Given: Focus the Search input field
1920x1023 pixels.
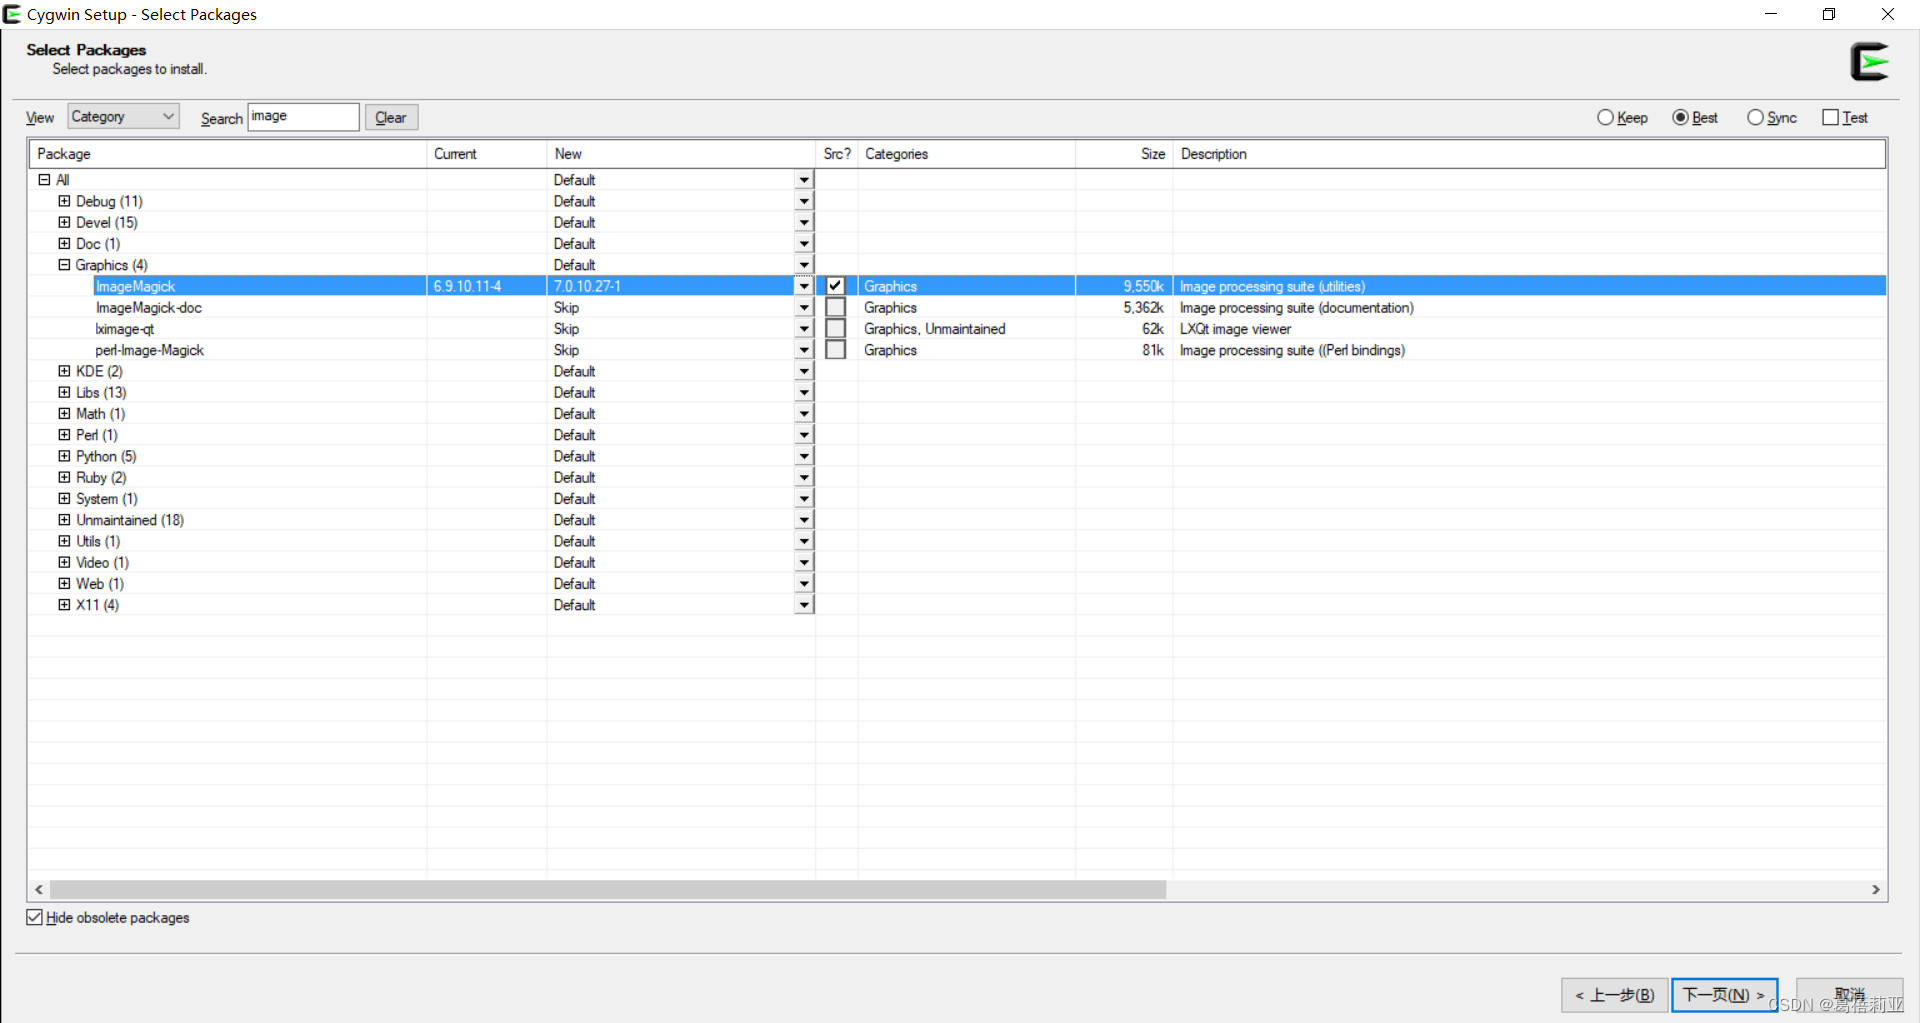Looking at the screenshot, I should [303, 116].
